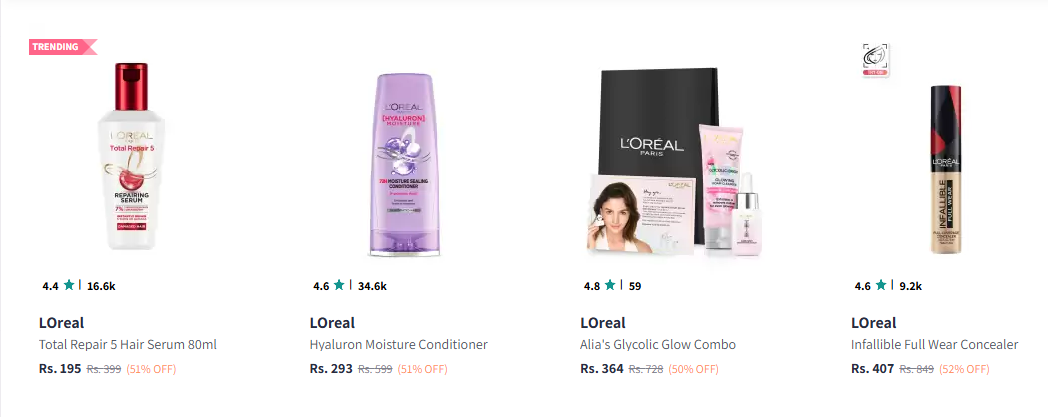This screenshot has height=417, width=1048.
Task: Click the Rs. 195 price
Action: (60, 368)
